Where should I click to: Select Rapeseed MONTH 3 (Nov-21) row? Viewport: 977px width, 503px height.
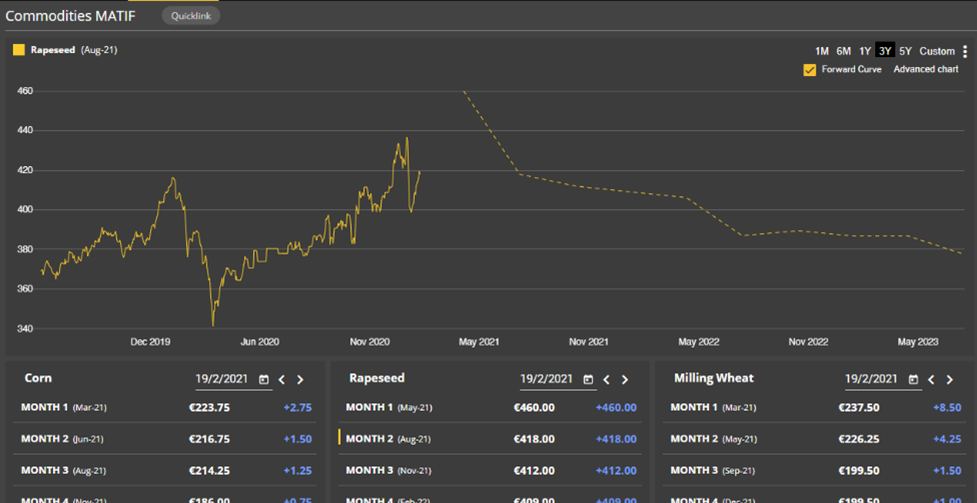coord(490,471)
